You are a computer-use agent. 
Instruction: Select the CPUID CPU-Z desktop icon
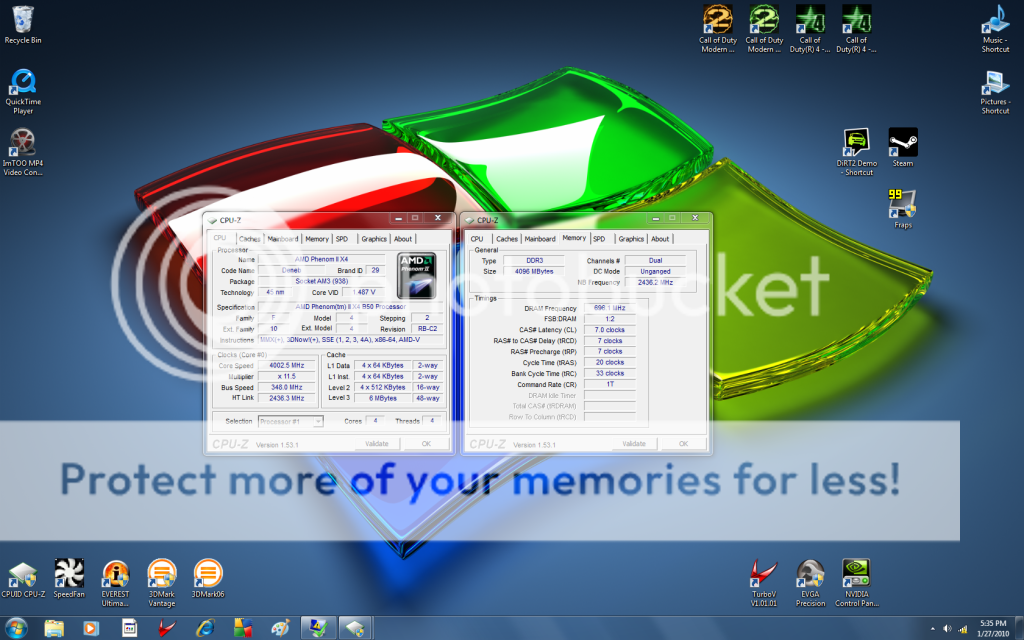pyautogui.click(x=23, y=580)
